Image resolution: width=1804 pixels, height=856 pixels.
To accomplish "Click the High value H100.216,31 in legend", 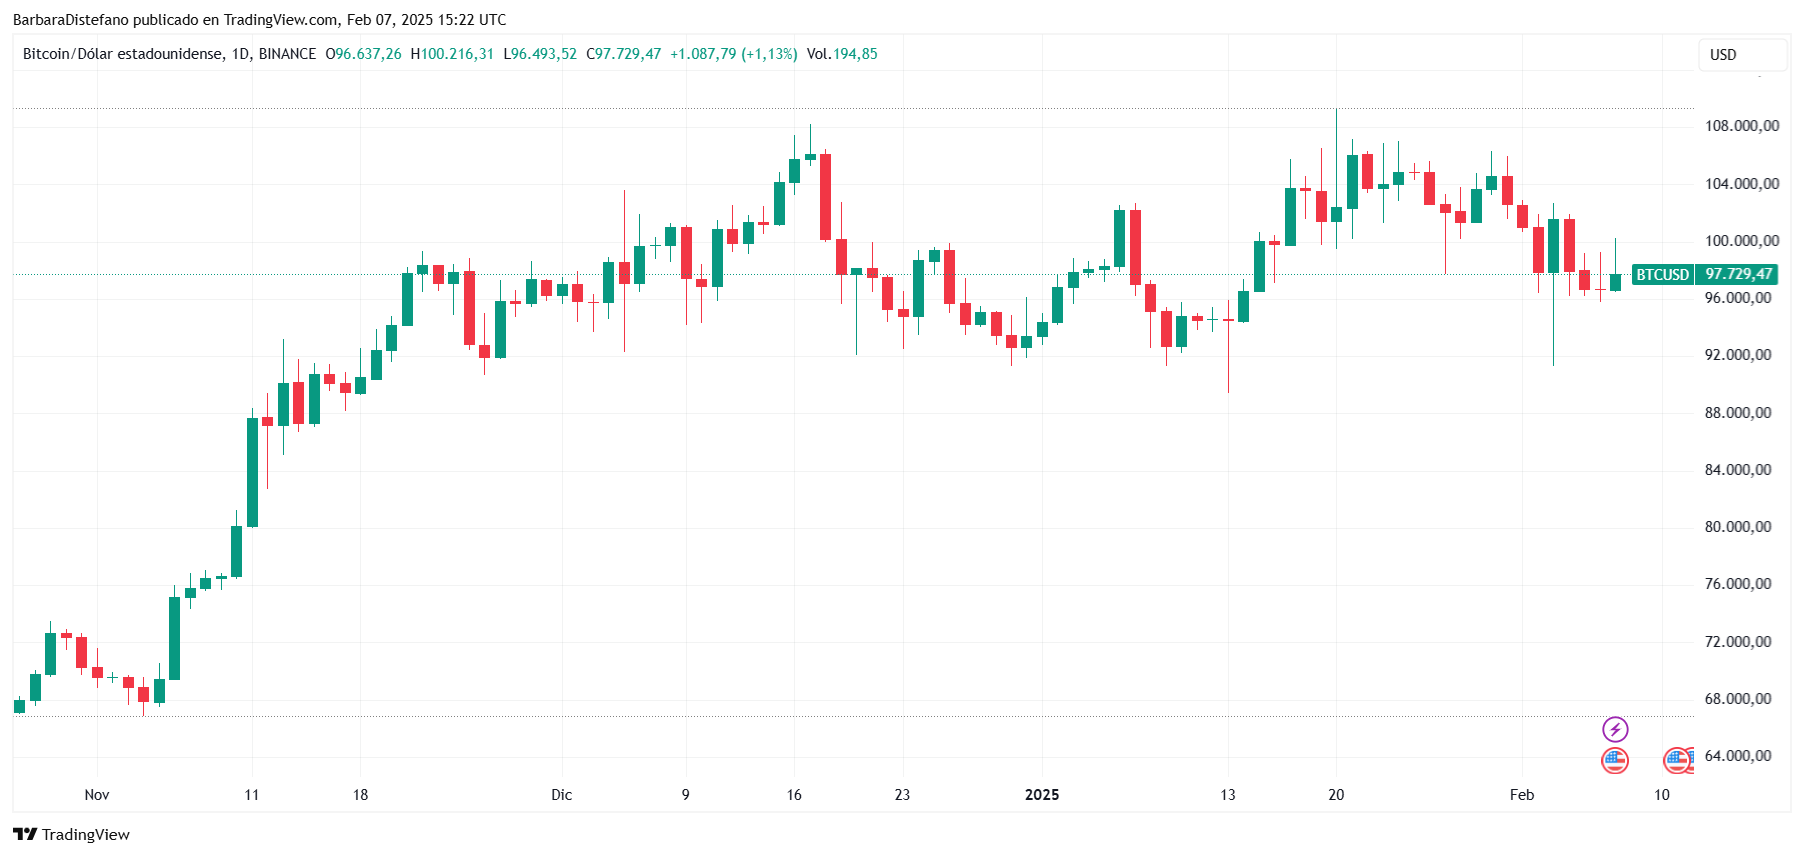I will pos(452,54).
